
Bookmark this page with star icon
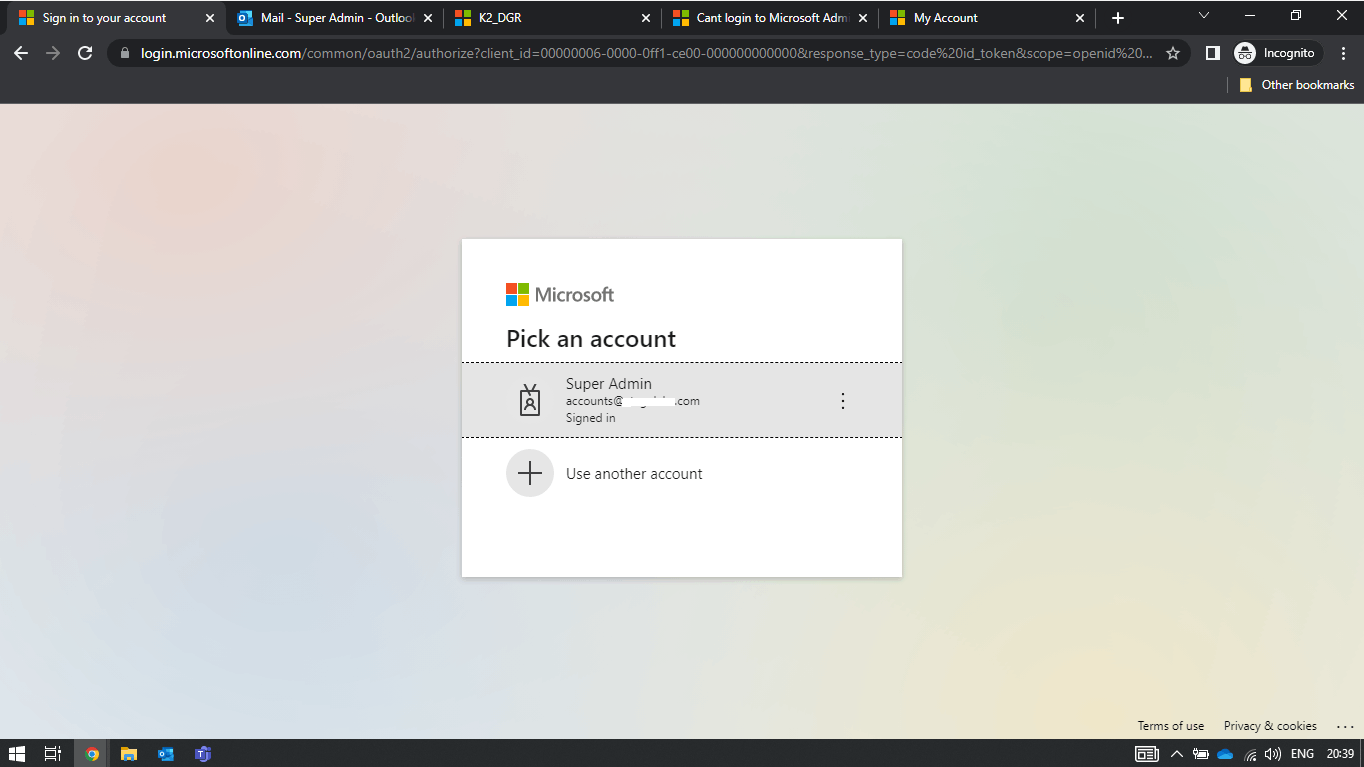(1173, 53)
